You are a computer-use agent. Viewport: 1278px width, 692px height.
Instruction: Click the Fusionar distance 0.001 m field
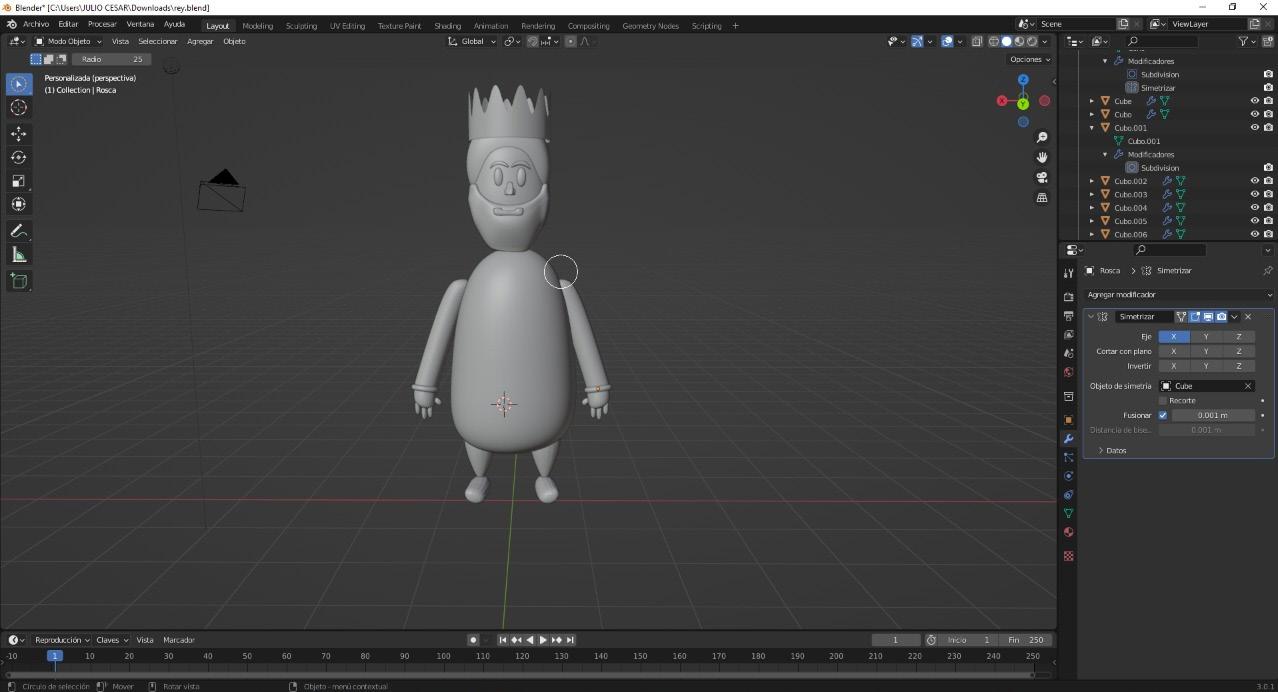pos(1212,415)
